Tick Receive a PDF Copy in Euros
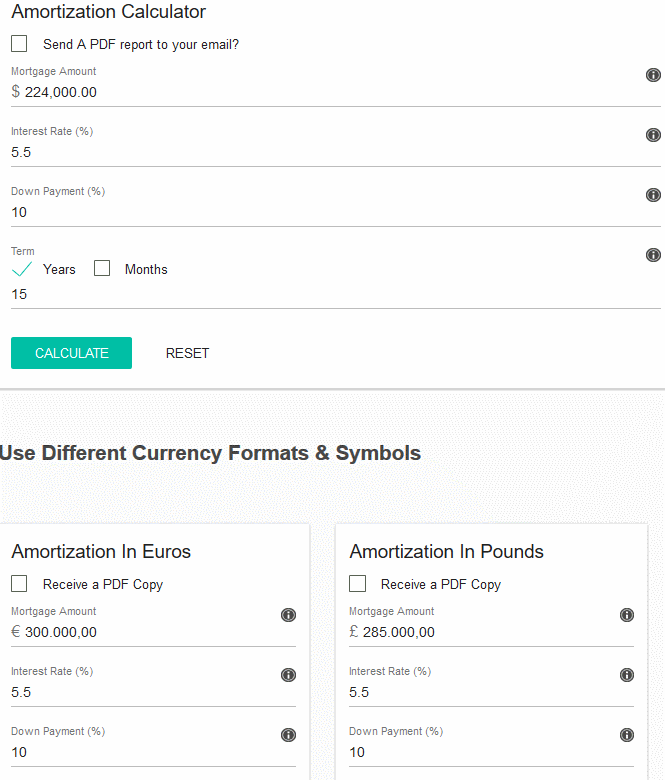Image resolution: width=665 pixels, height=780 pixels. pos(19,583)
